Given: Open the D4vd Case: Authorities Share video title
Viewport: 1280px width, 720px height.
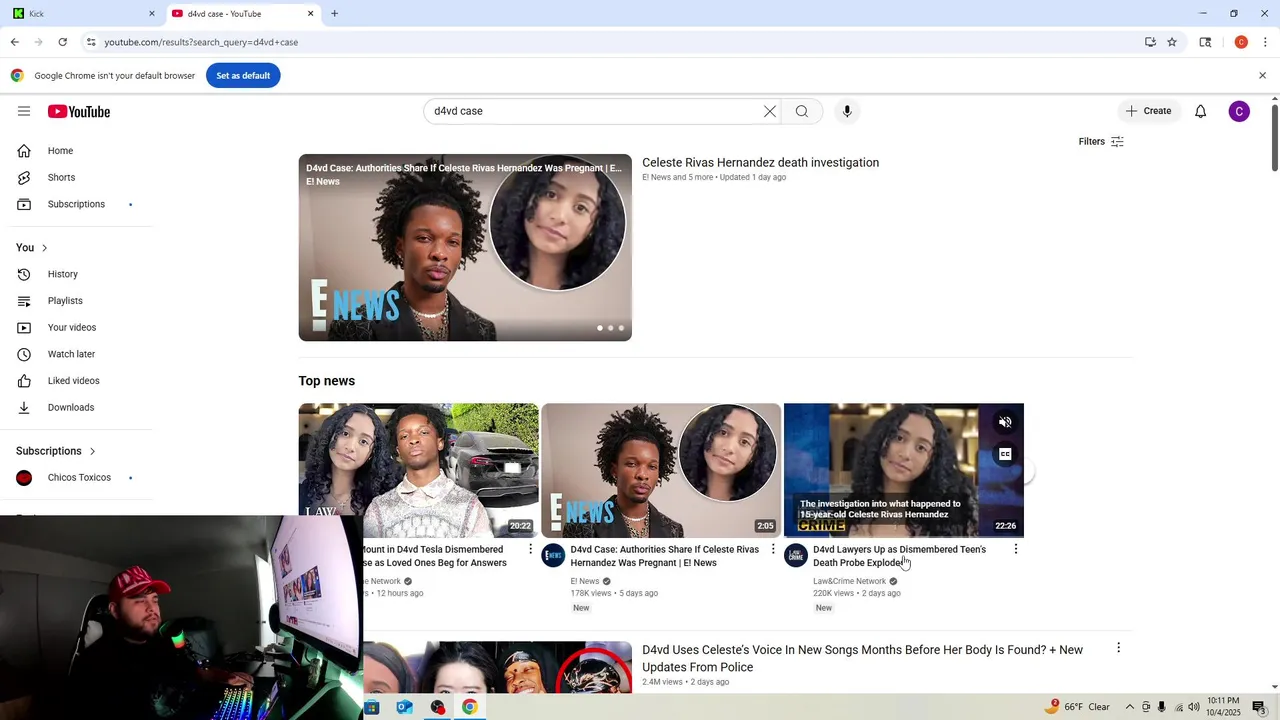Looking at the screenshot, I should click(x=665, y=556).
